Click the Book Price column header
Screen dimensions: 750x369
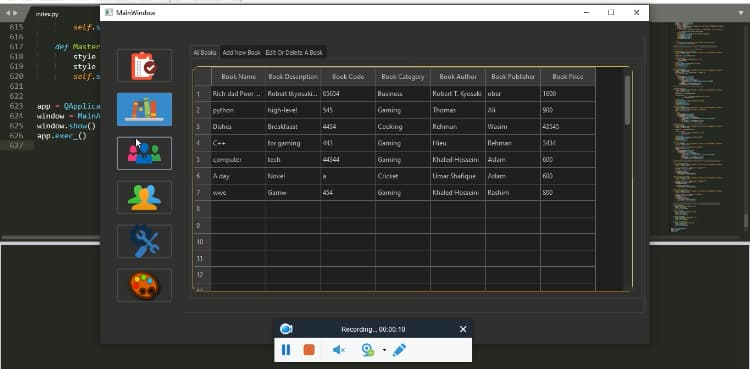pos(568,77)
